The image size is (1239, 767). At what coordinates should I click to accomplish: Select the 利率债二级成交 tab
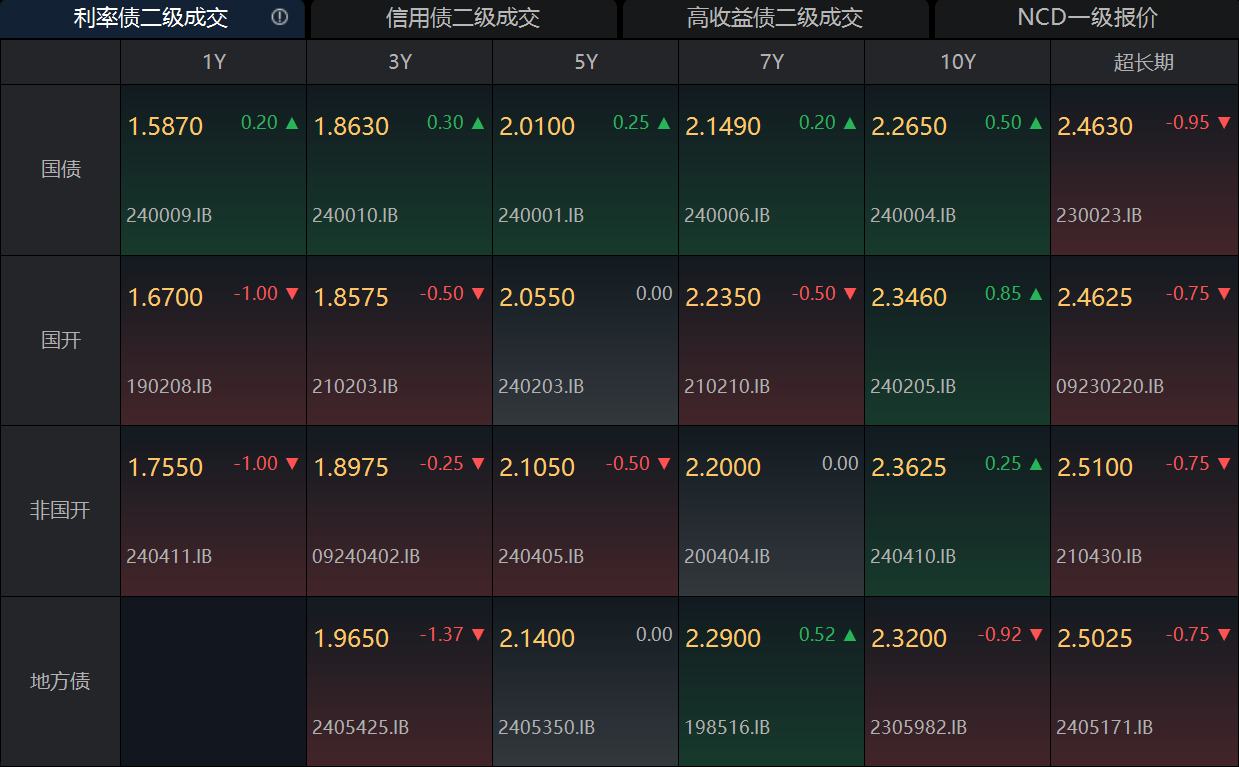[x=150, y=19]
